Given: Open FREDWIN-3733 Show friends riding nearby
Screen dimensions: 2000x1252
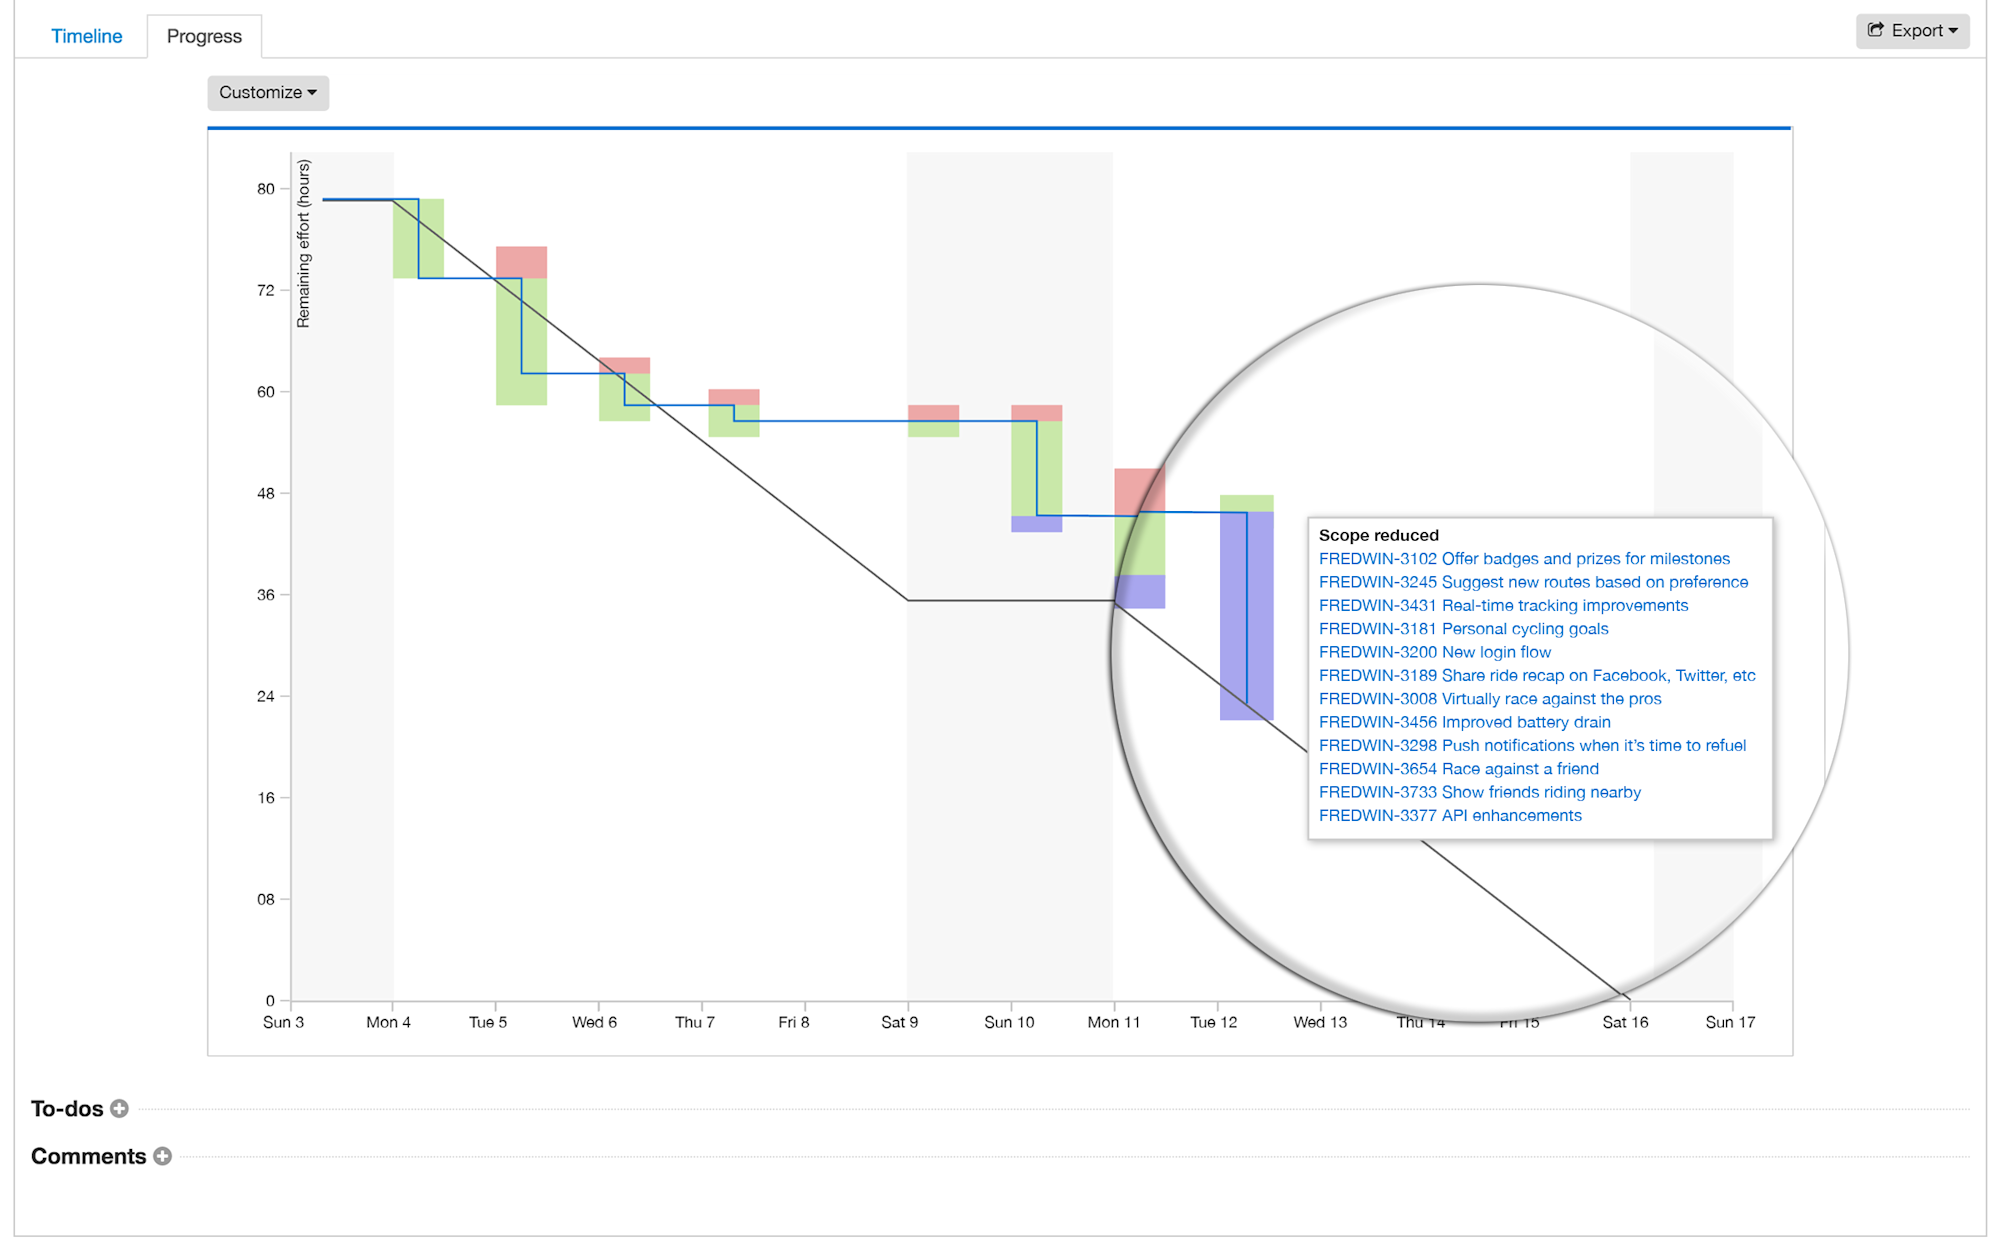Looking at the screenshot, I should (x=1480, y=791).
